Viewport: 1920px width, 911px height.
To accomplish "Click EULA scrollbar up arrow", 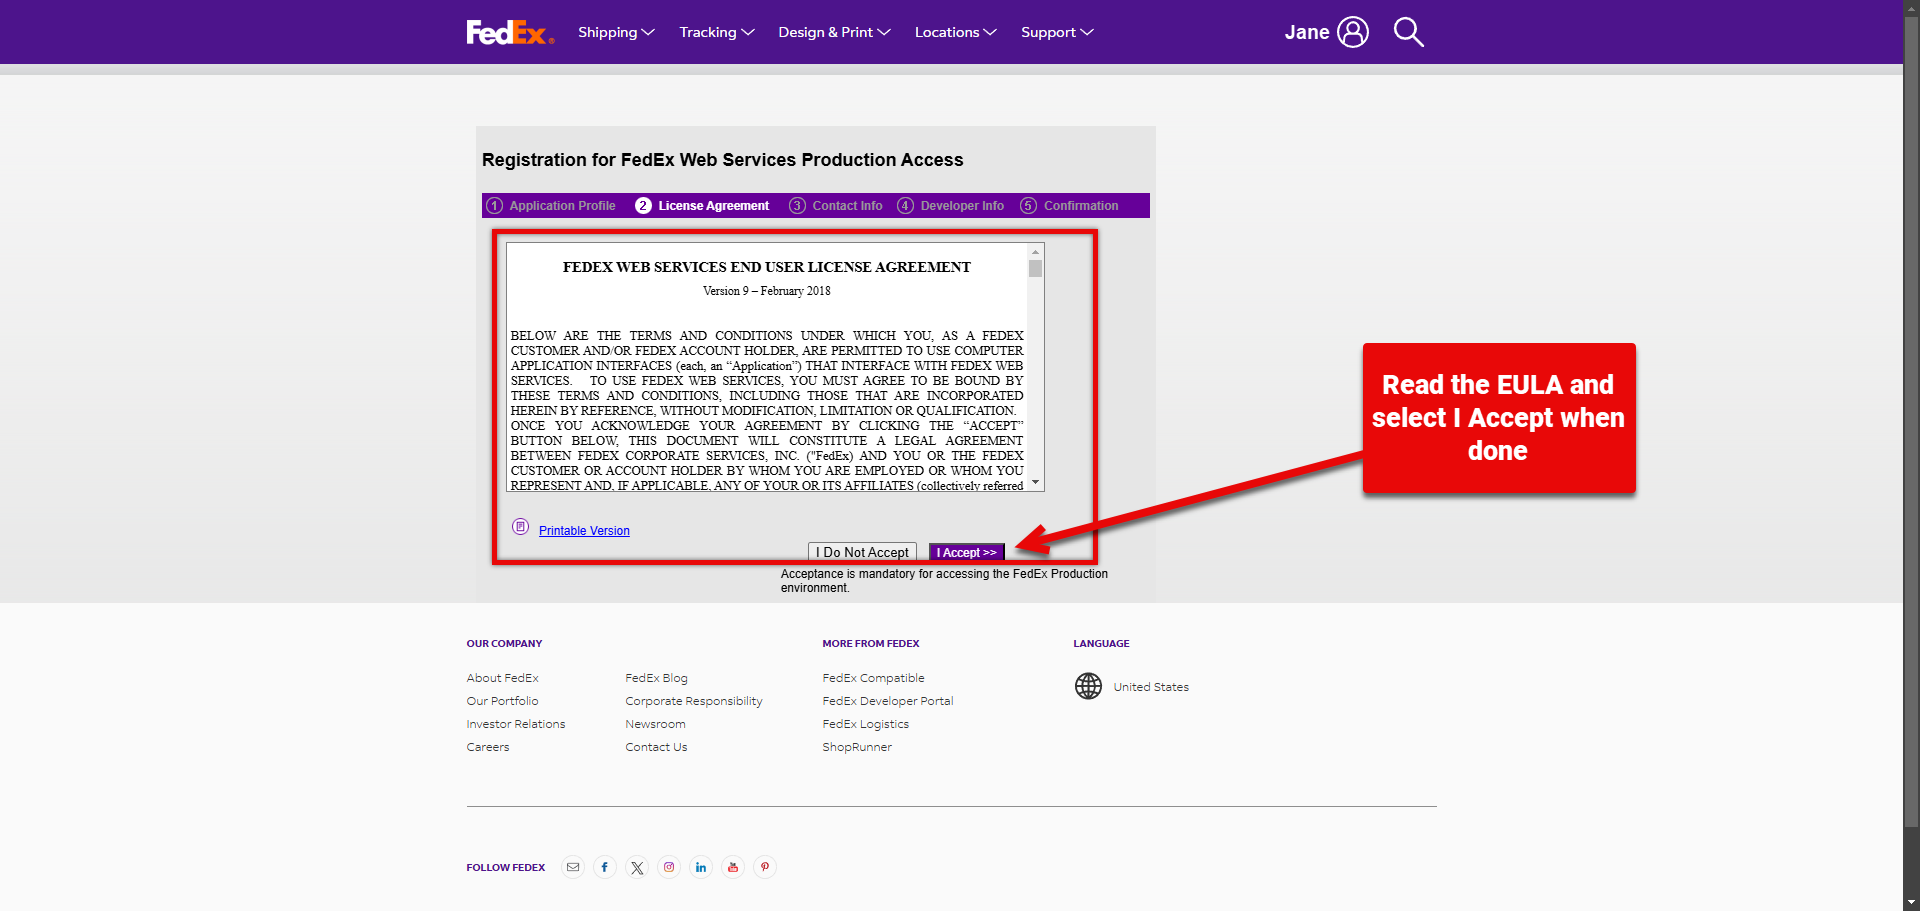I will [1036, 251].
